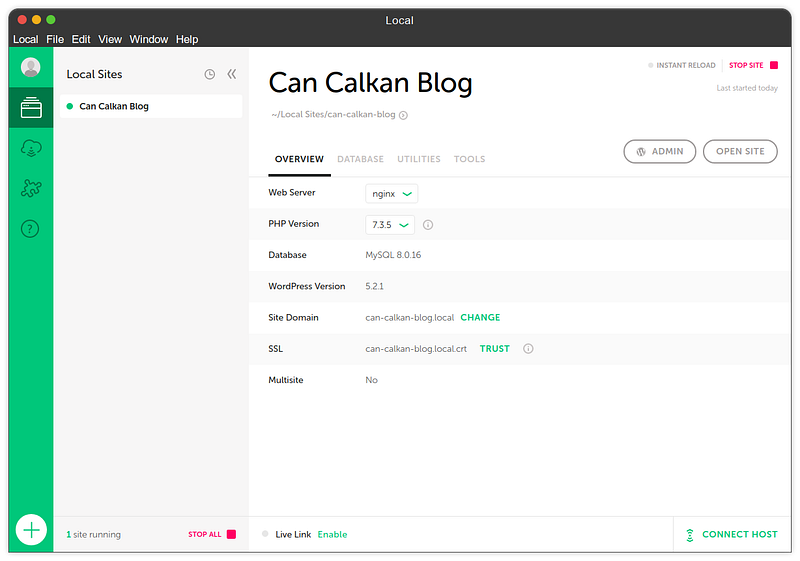Click the ADMIN button label
The image size is (800, 561).
click(x=667, y=151)
